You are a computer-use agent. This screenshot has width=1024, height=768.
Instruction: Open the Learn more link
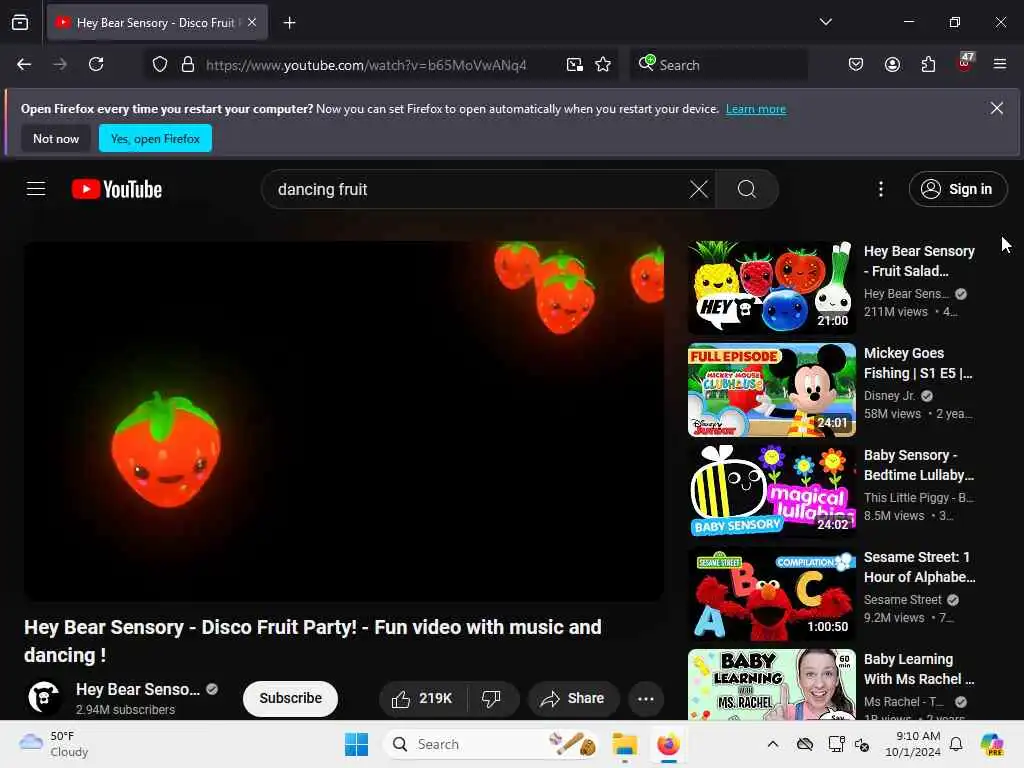click(x=756, y=109)
